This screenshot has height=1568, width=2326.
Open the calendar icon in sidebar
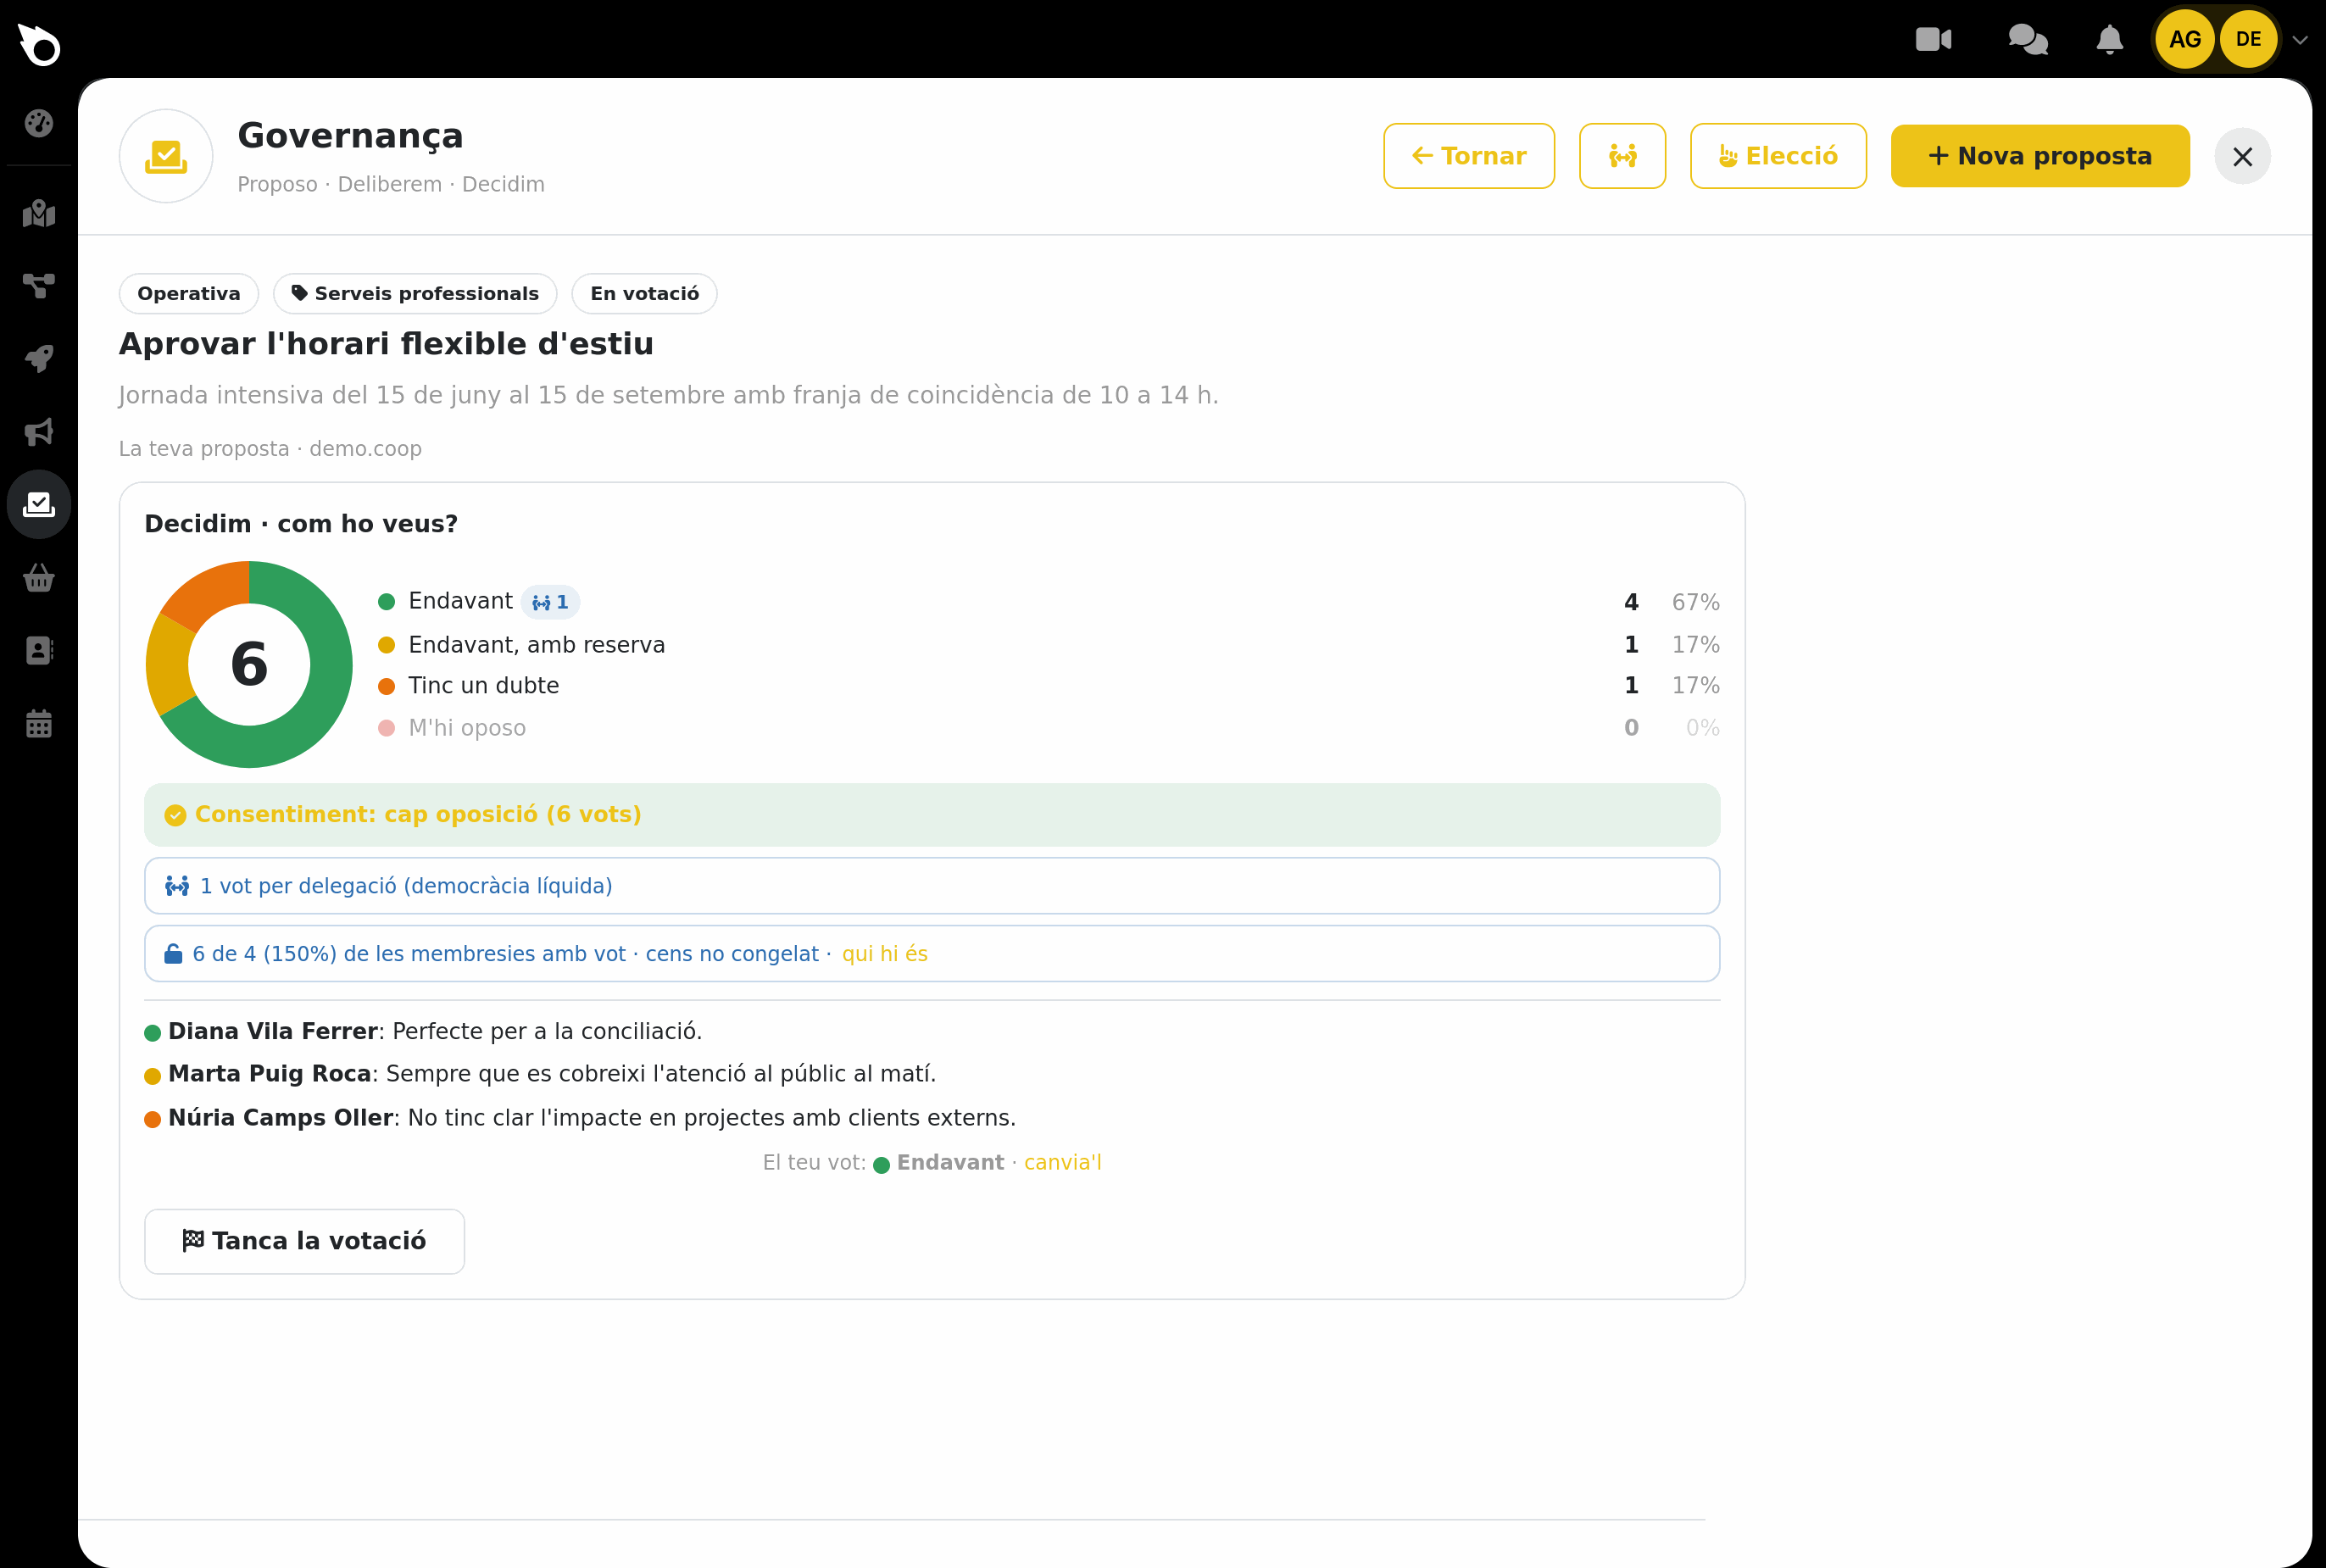point(39,723)
